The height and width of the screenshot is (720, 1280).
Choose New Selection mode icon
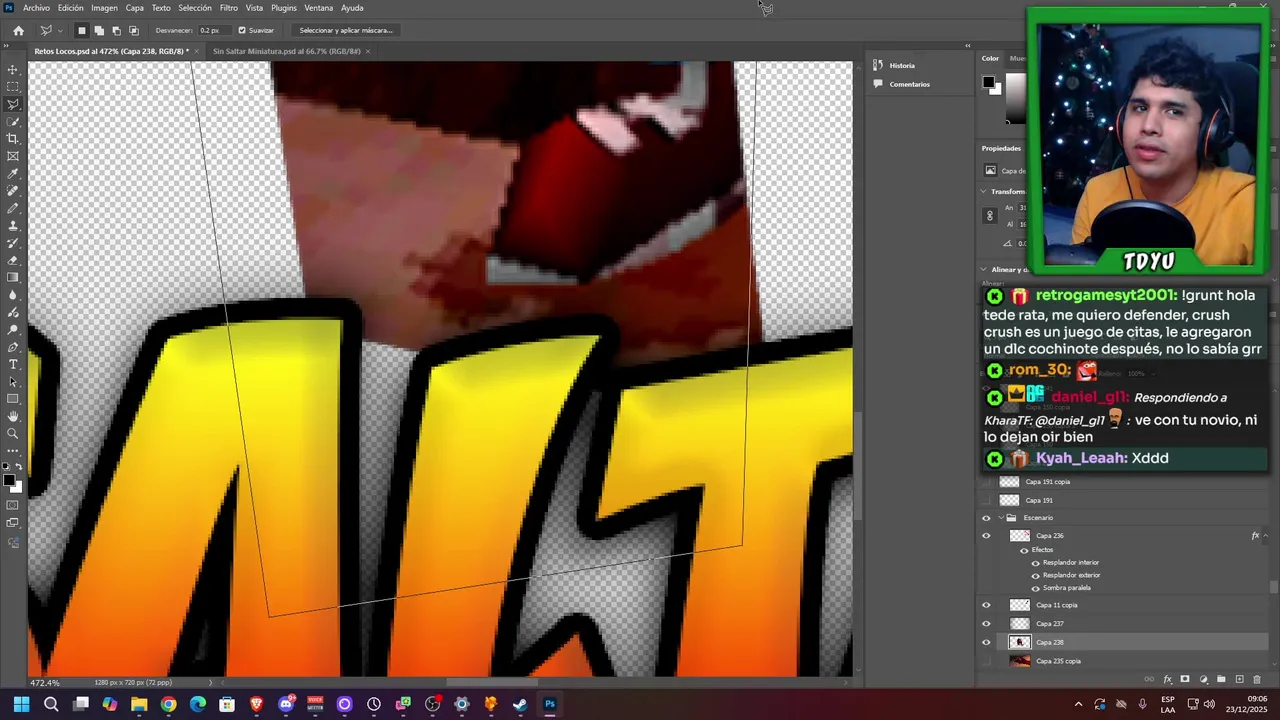pyautogui.click(x=82, y=30)
